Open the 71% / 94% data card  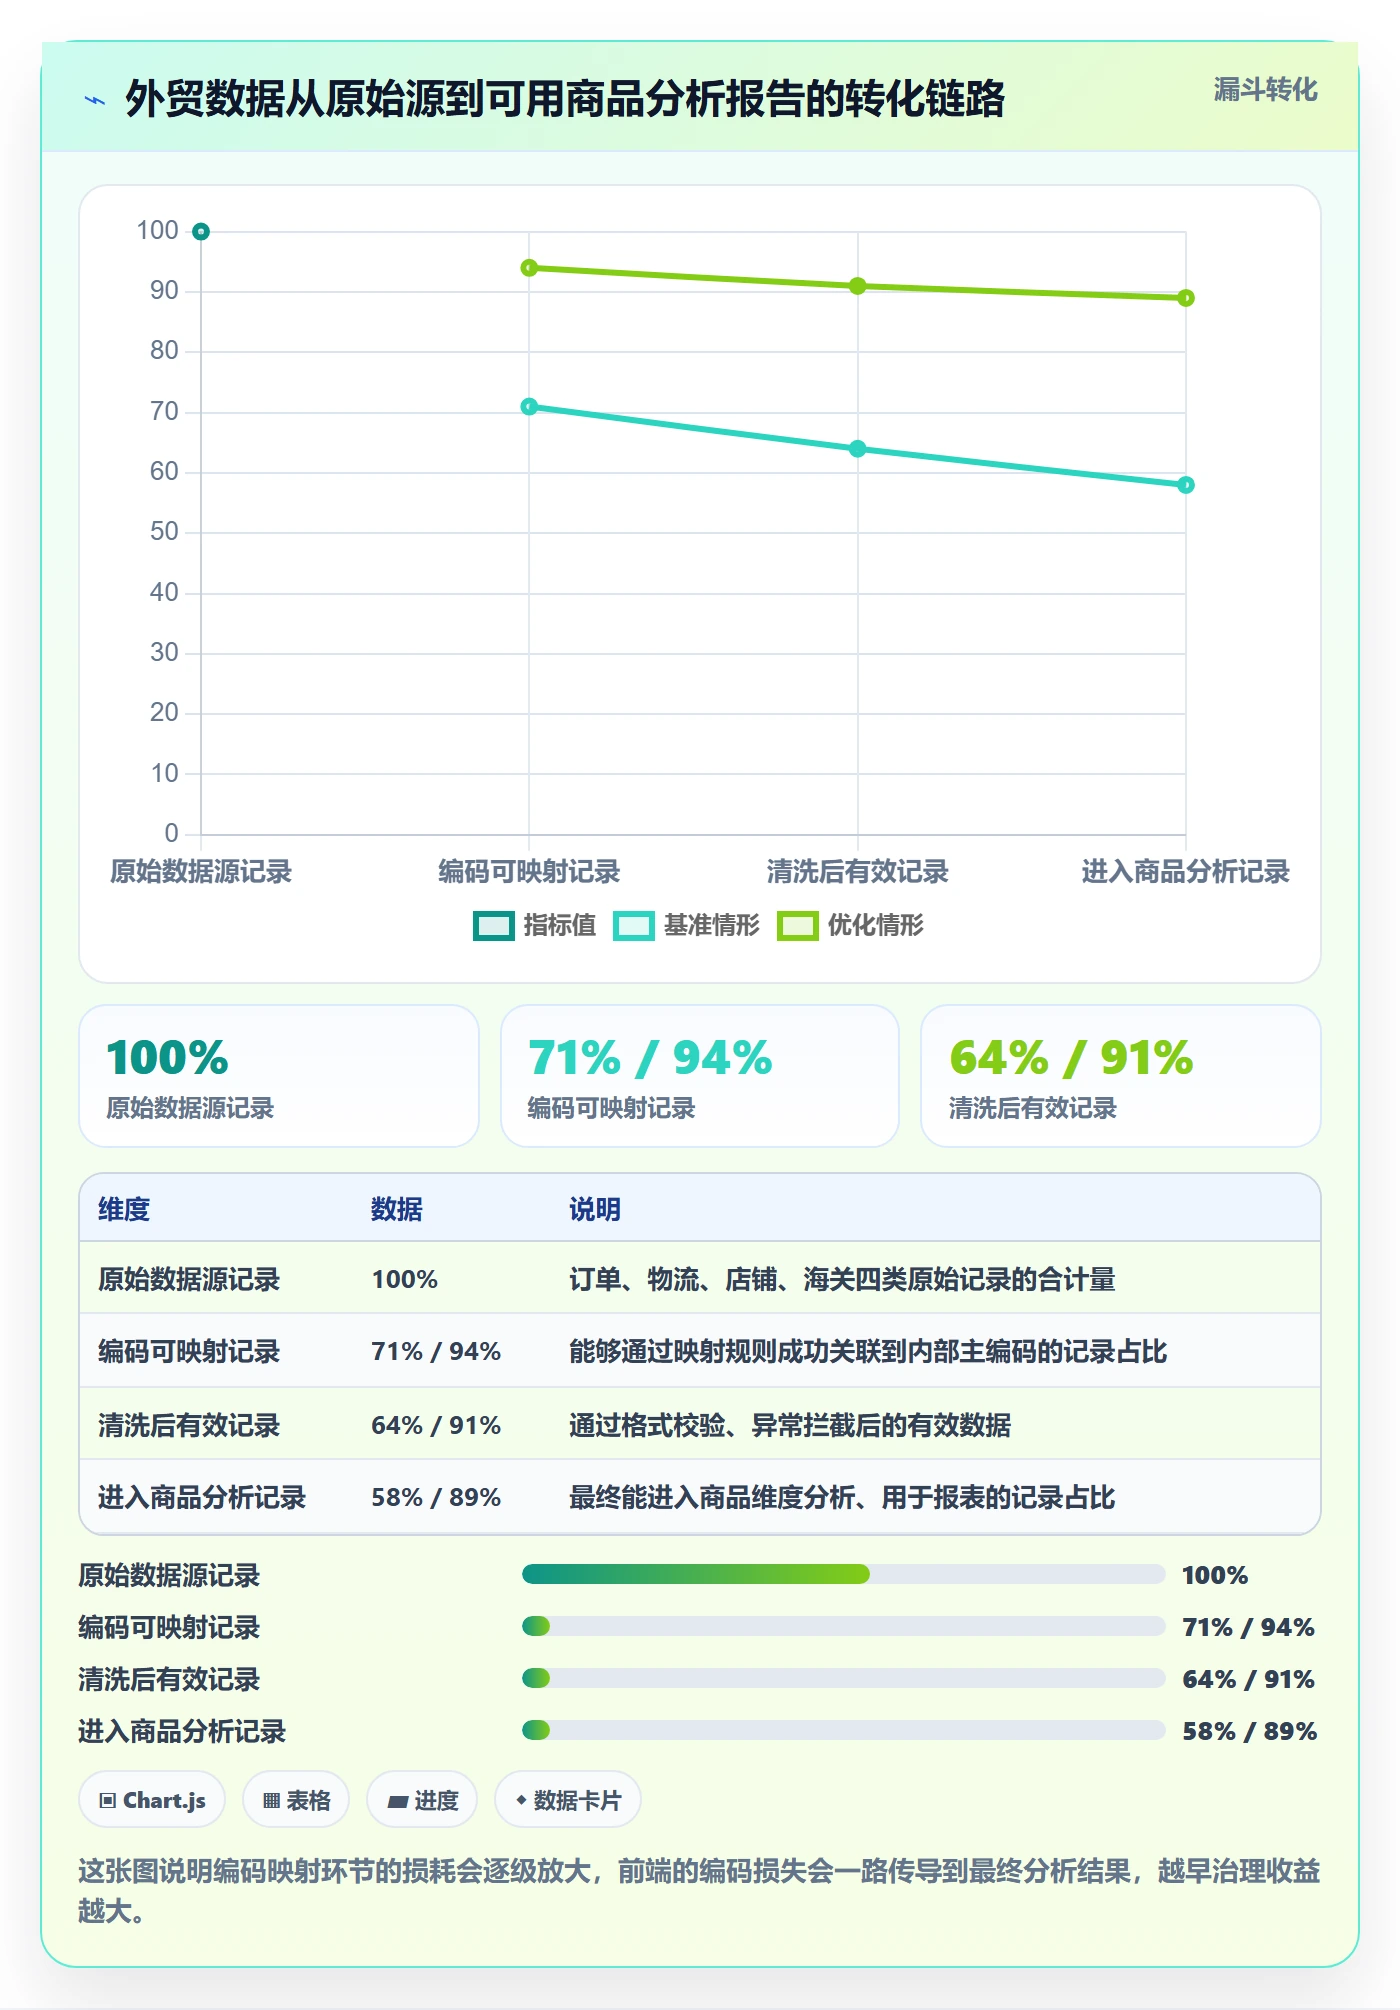pos(700,1076)
